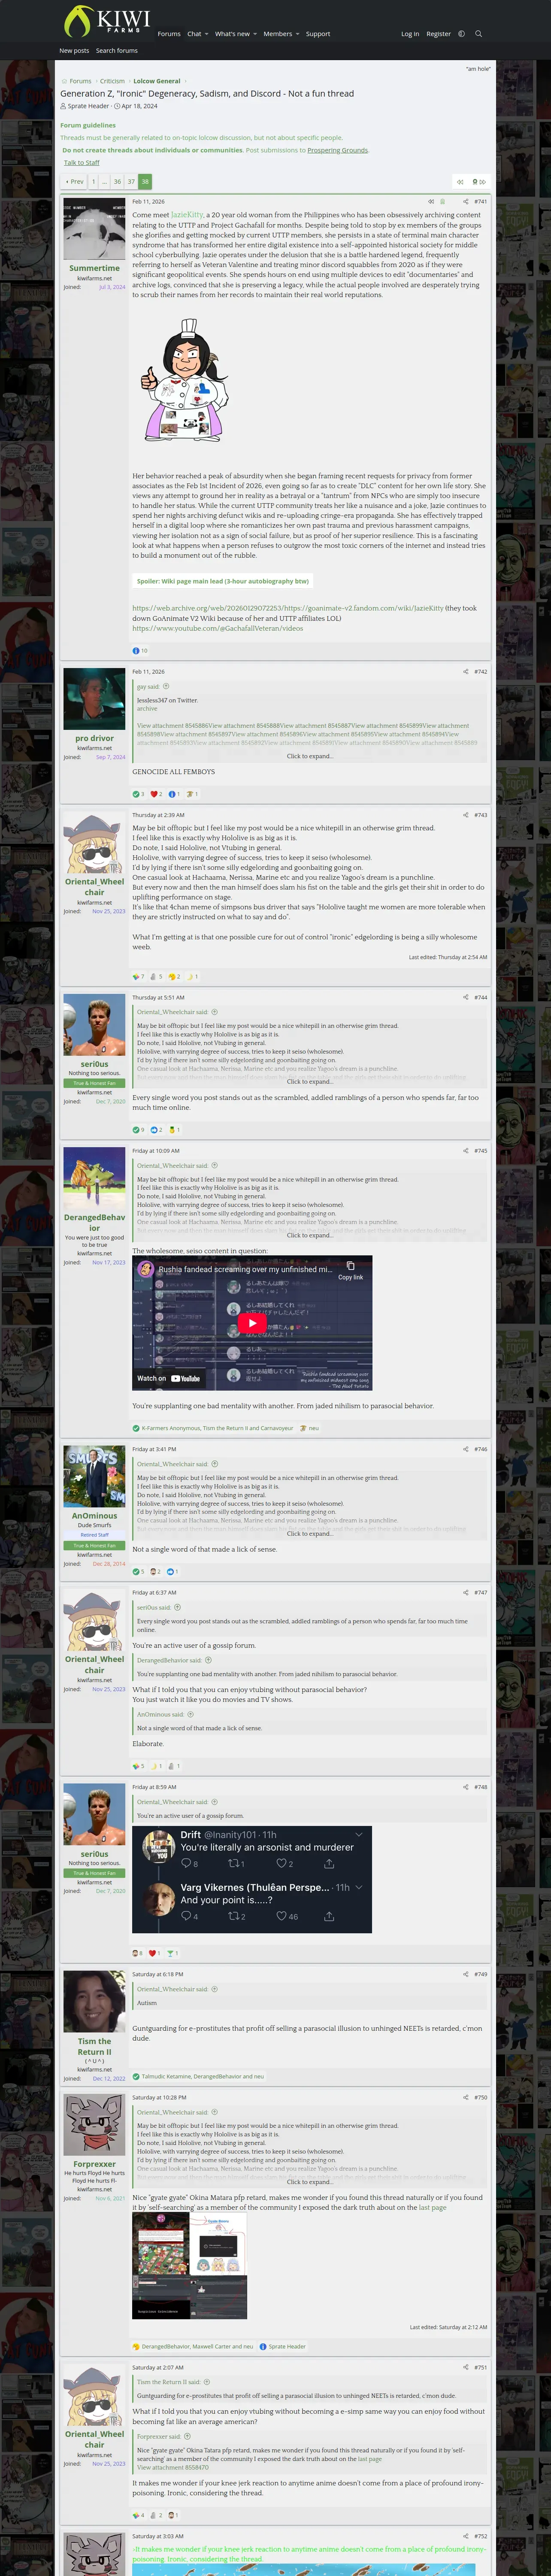Toggle the dark/light style variation icon

(x=461, y=34)
